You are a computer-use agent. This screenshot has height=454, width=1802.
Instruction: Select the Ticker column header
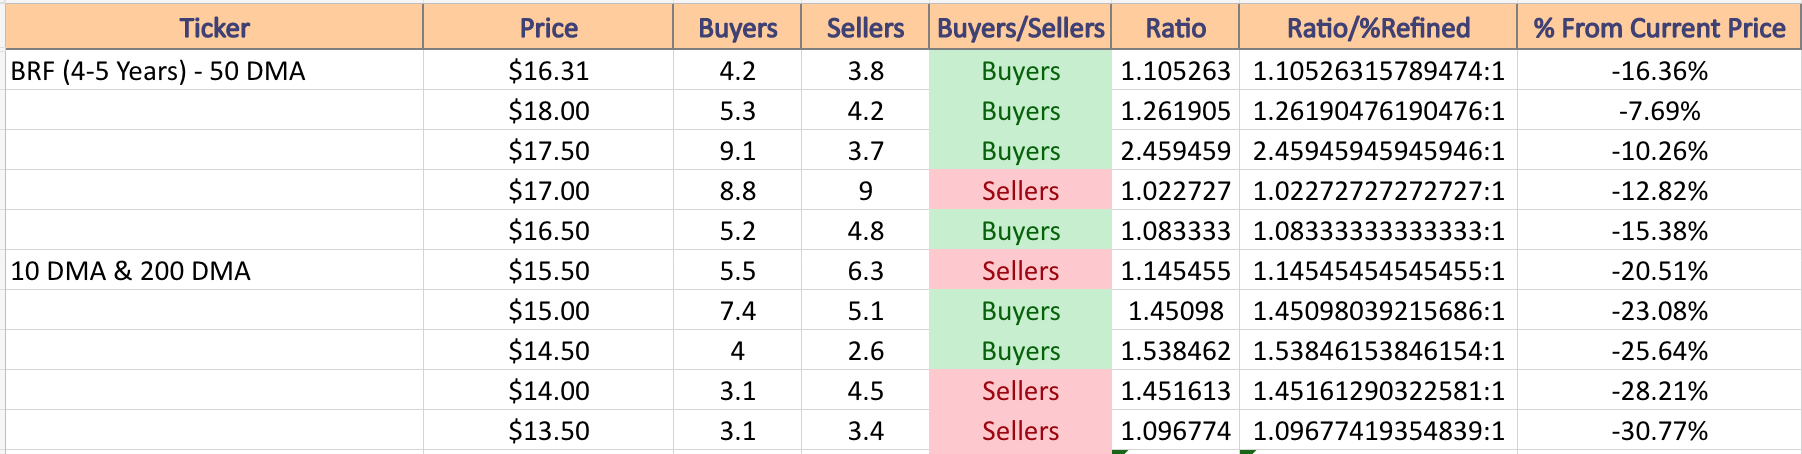(x=214, y=27)
